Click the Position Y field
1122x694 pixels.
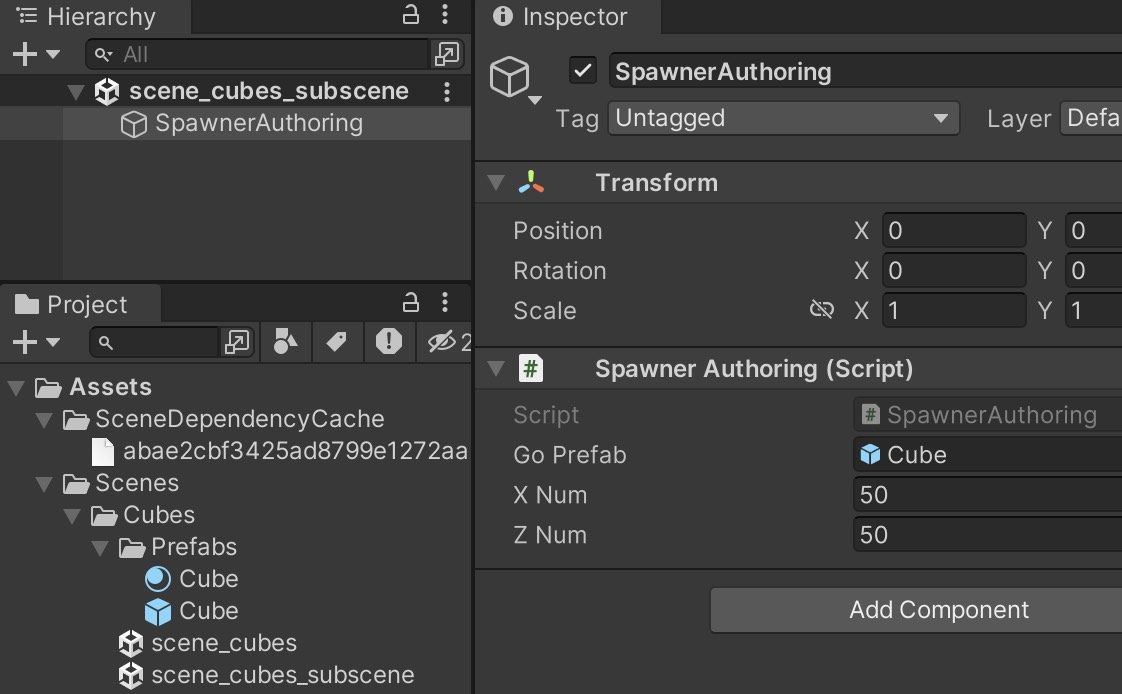(1093, 230)
